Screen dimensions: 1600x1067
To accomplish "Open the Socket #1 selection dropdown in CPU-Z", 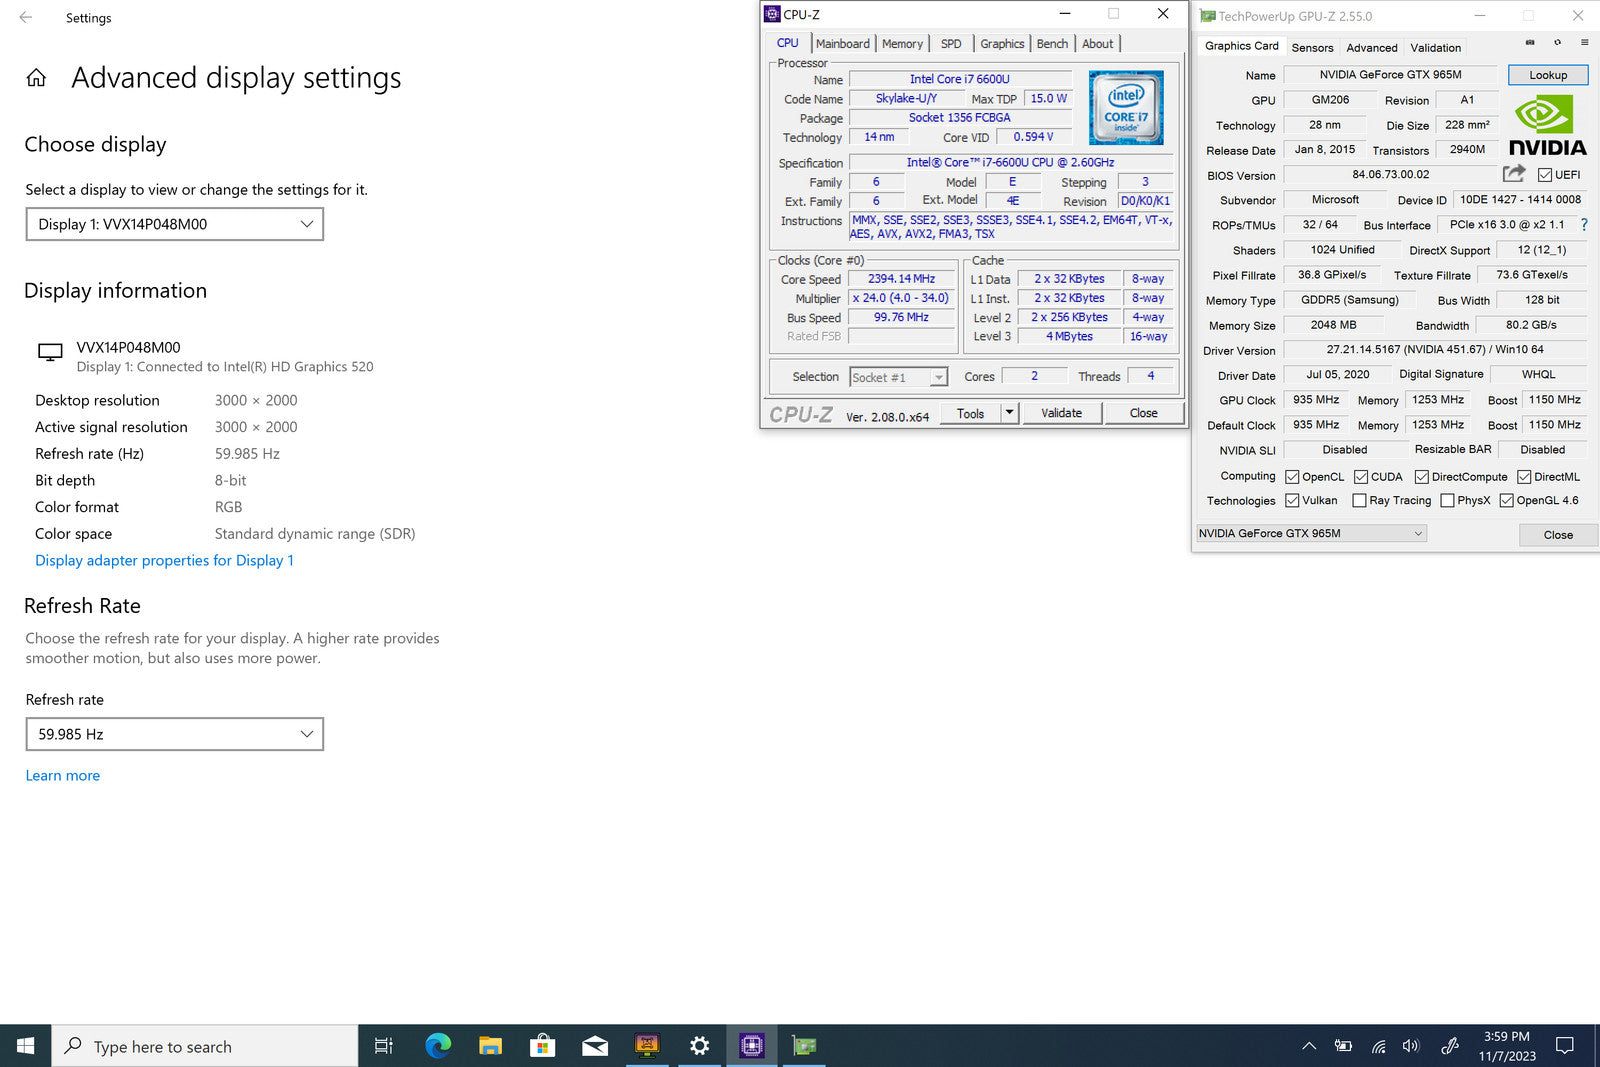I will [x=898, y=377].
